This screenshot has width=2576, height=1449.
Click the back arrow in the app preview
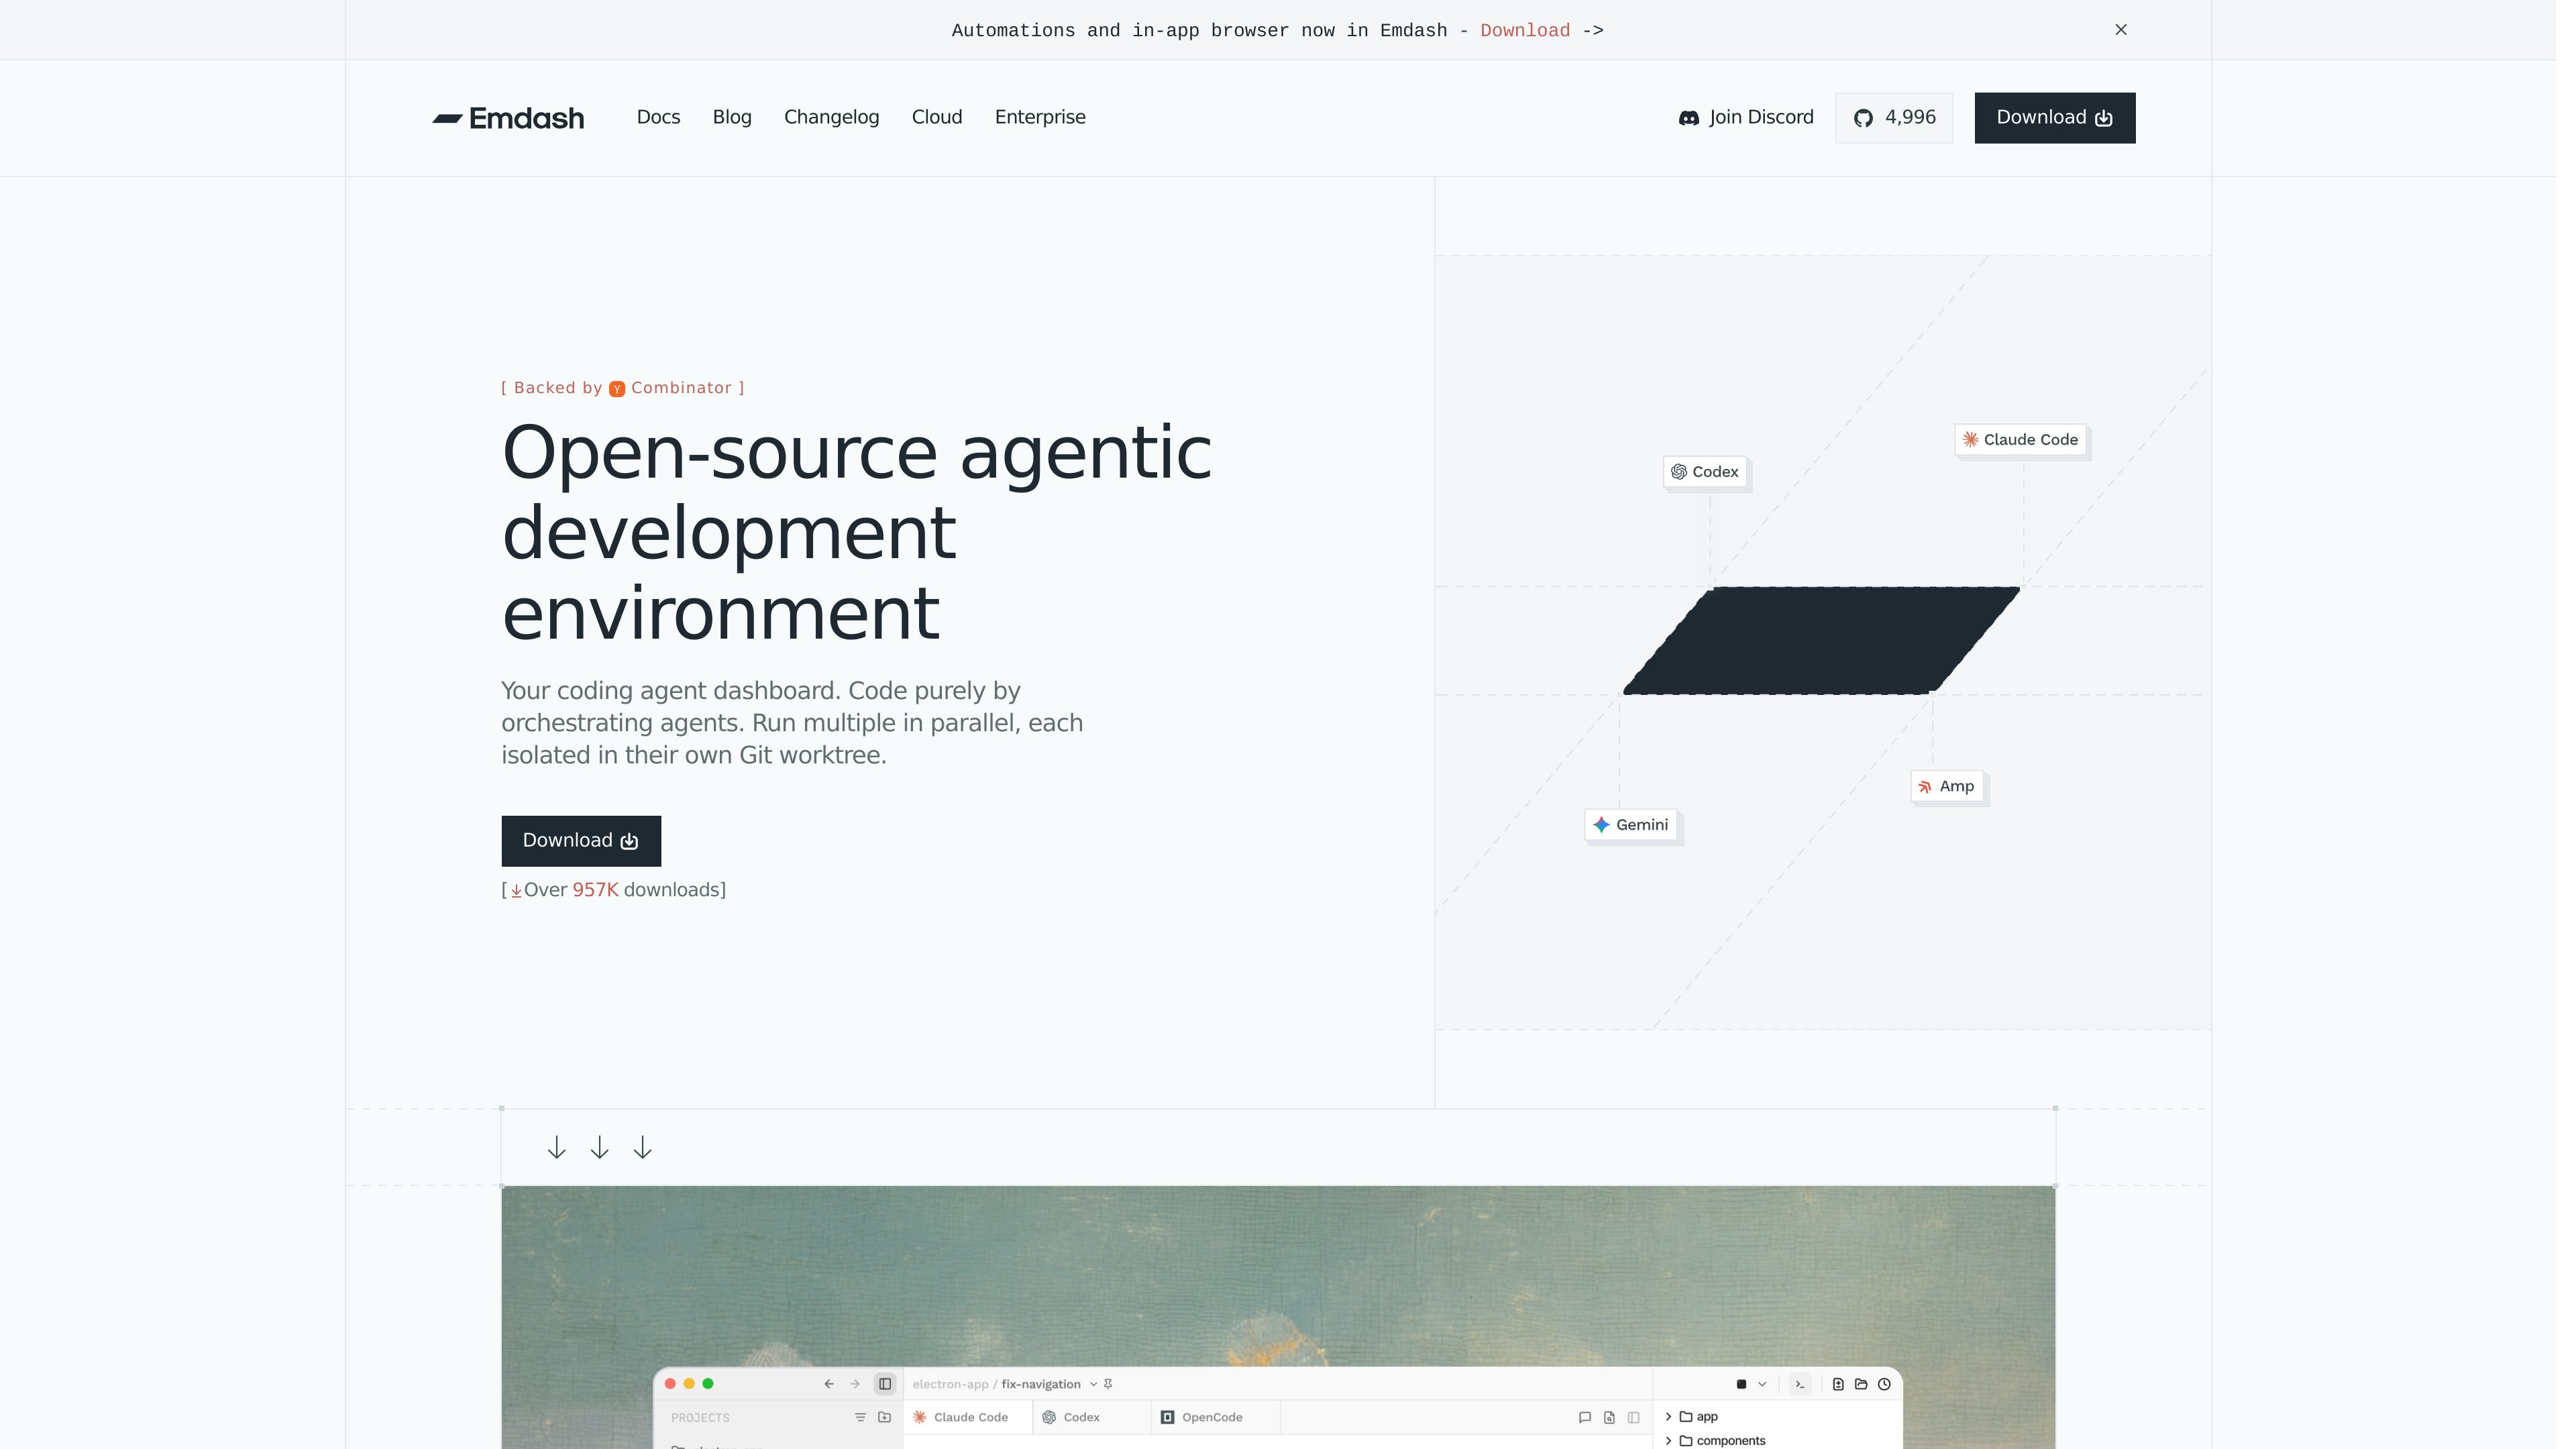tap(829, 1384)
